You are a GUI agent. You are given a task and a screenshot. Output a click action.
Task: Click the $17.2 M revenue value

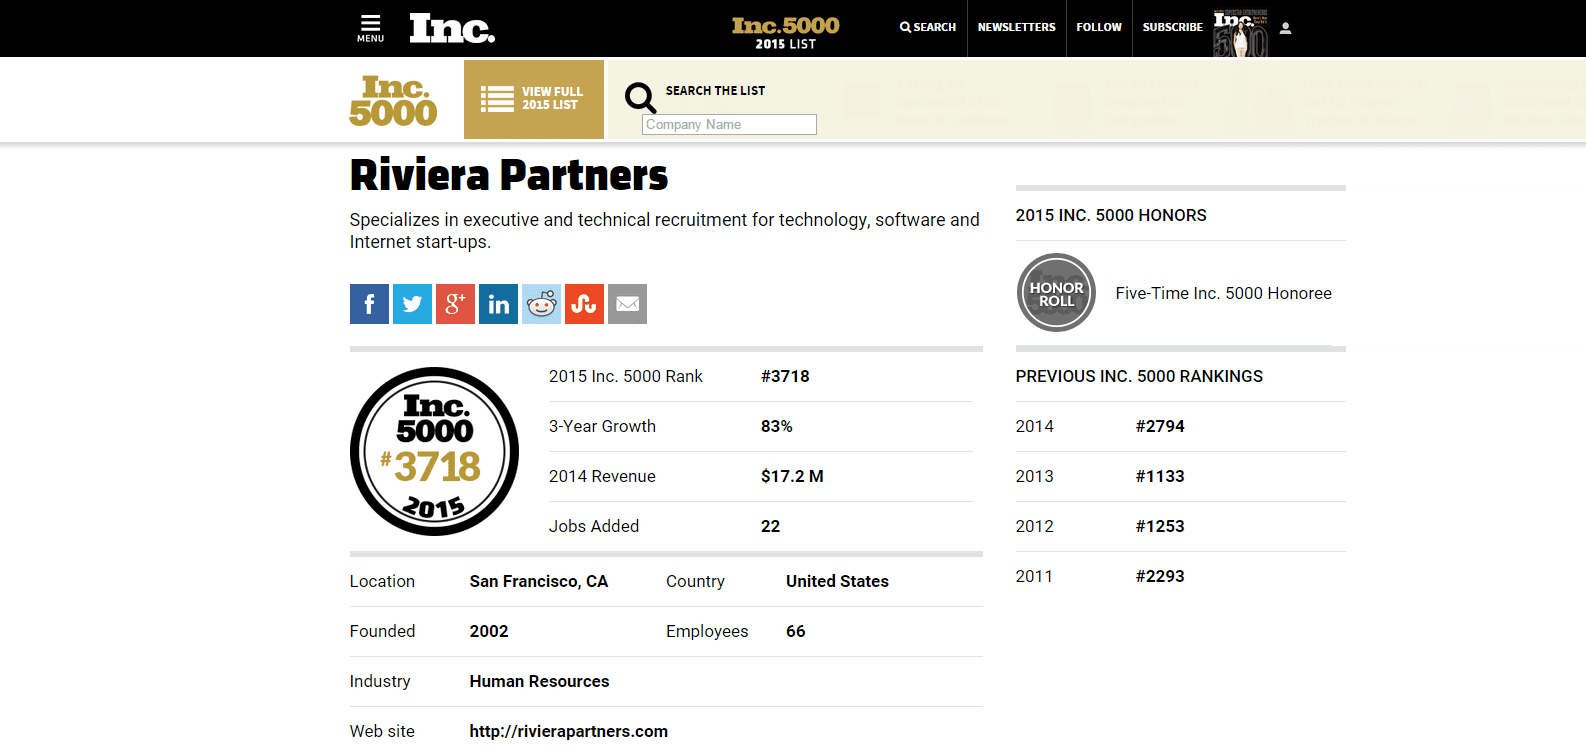pyautogui.click(x=792, y=476)
